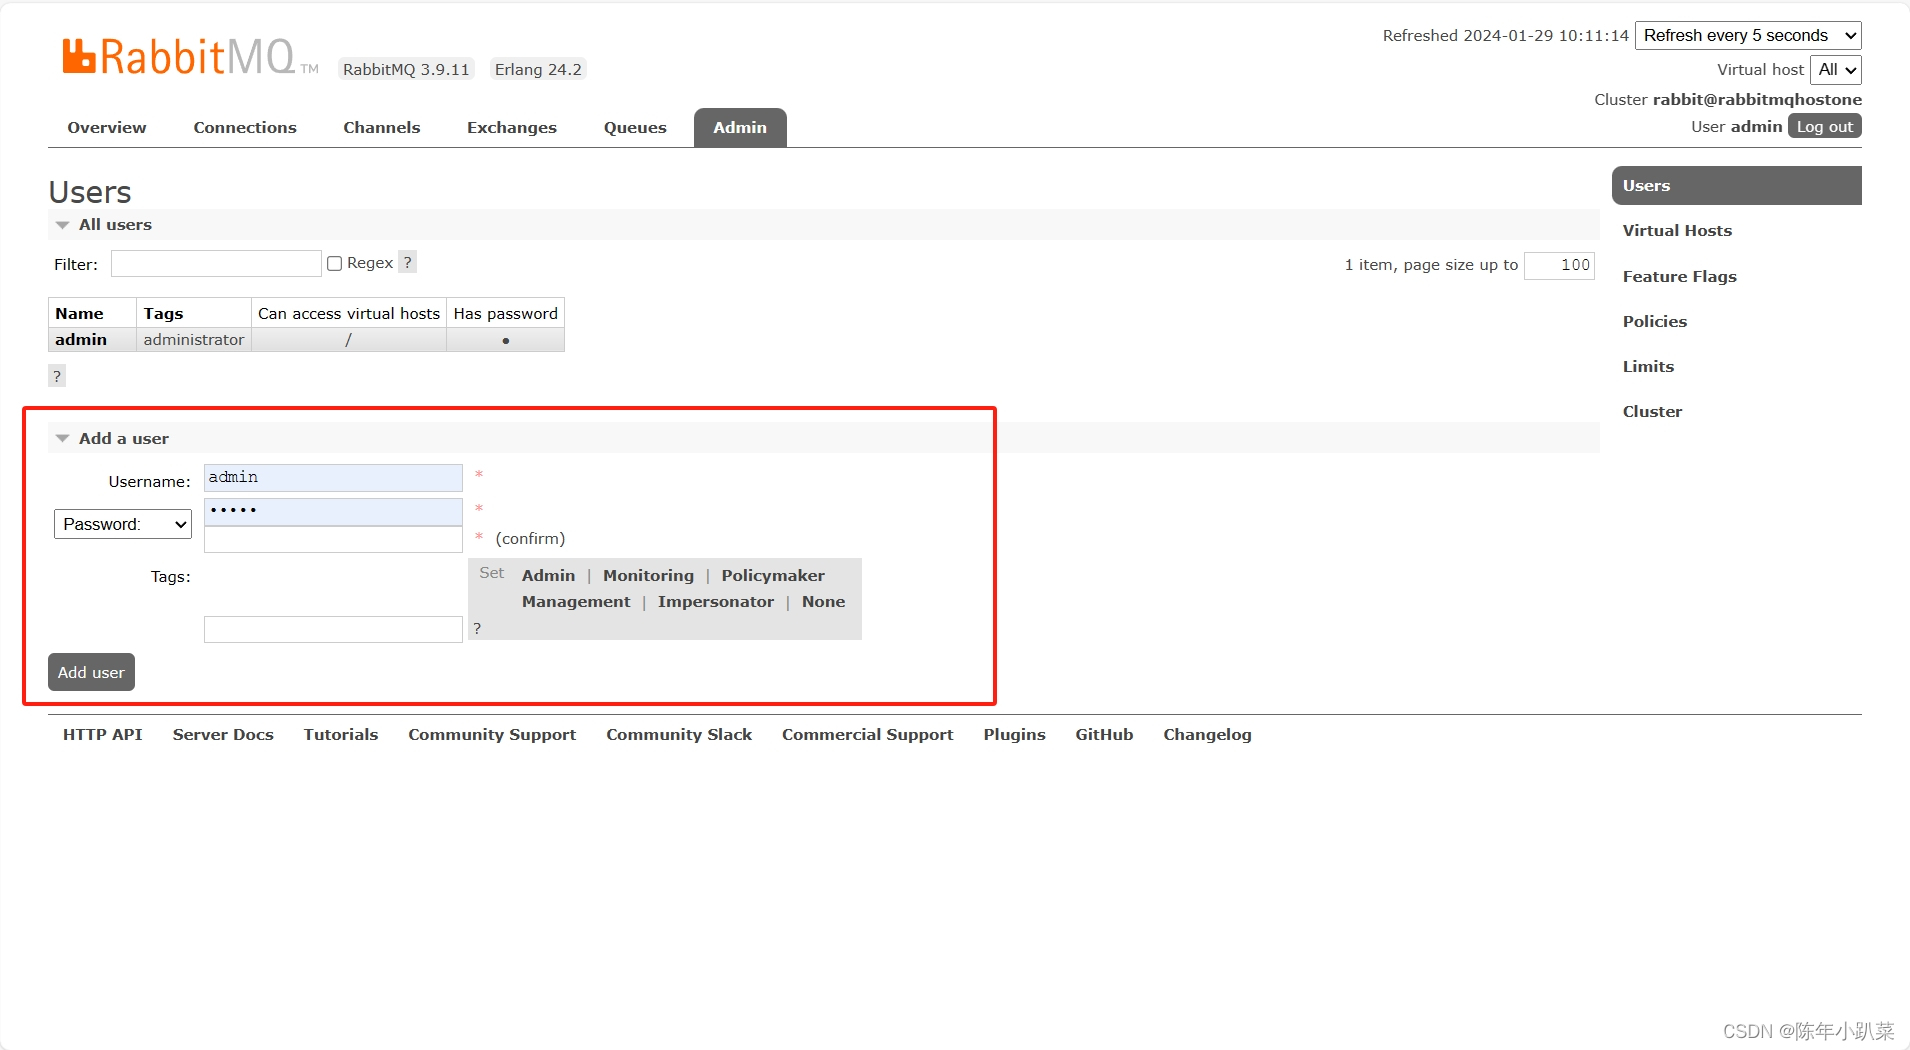Click the administrator tag cell
Viewport: 1910px width, 1050px height.
(193, 340)
